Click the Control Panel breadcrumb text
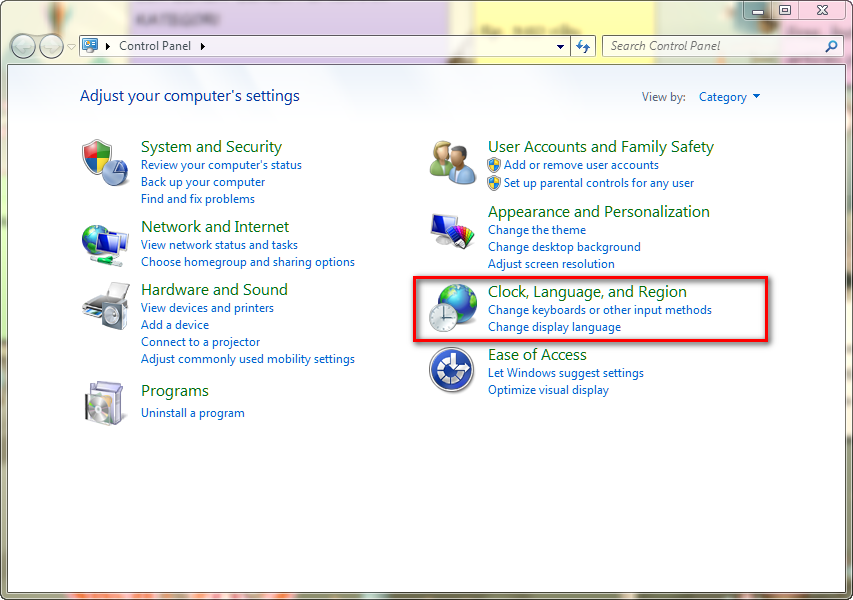This screenshot has height=600, width=853. (155, 46)
